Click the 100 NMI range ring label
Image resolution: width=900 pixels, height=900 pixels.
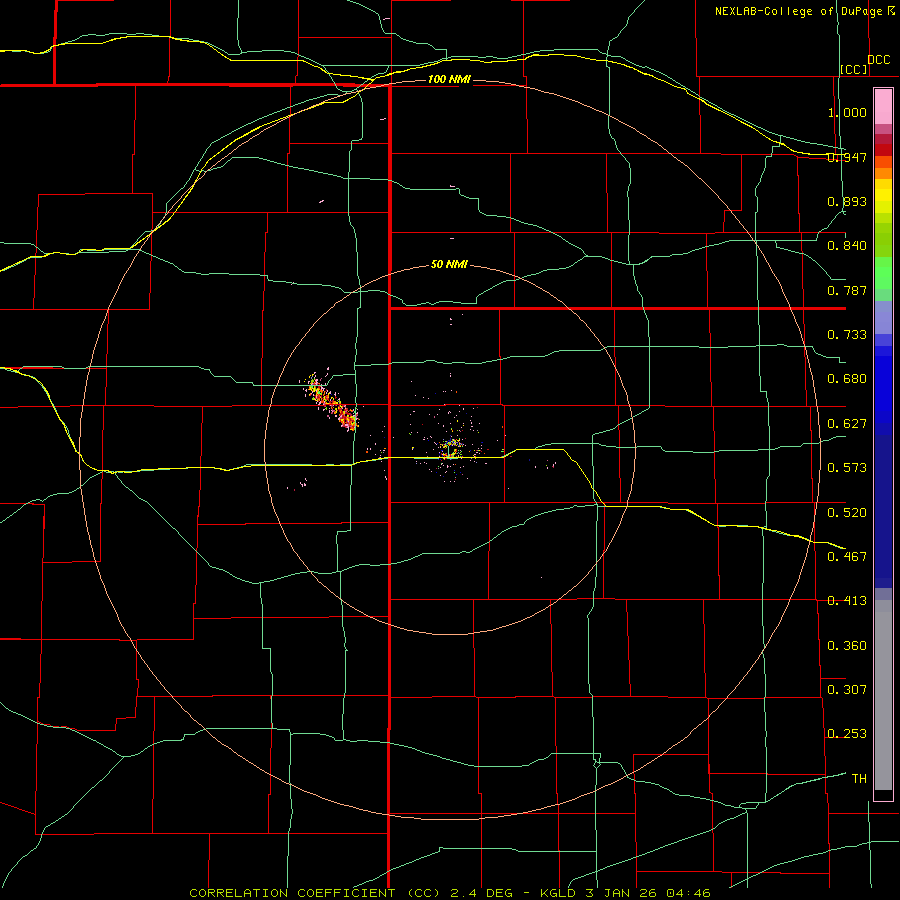449,79
